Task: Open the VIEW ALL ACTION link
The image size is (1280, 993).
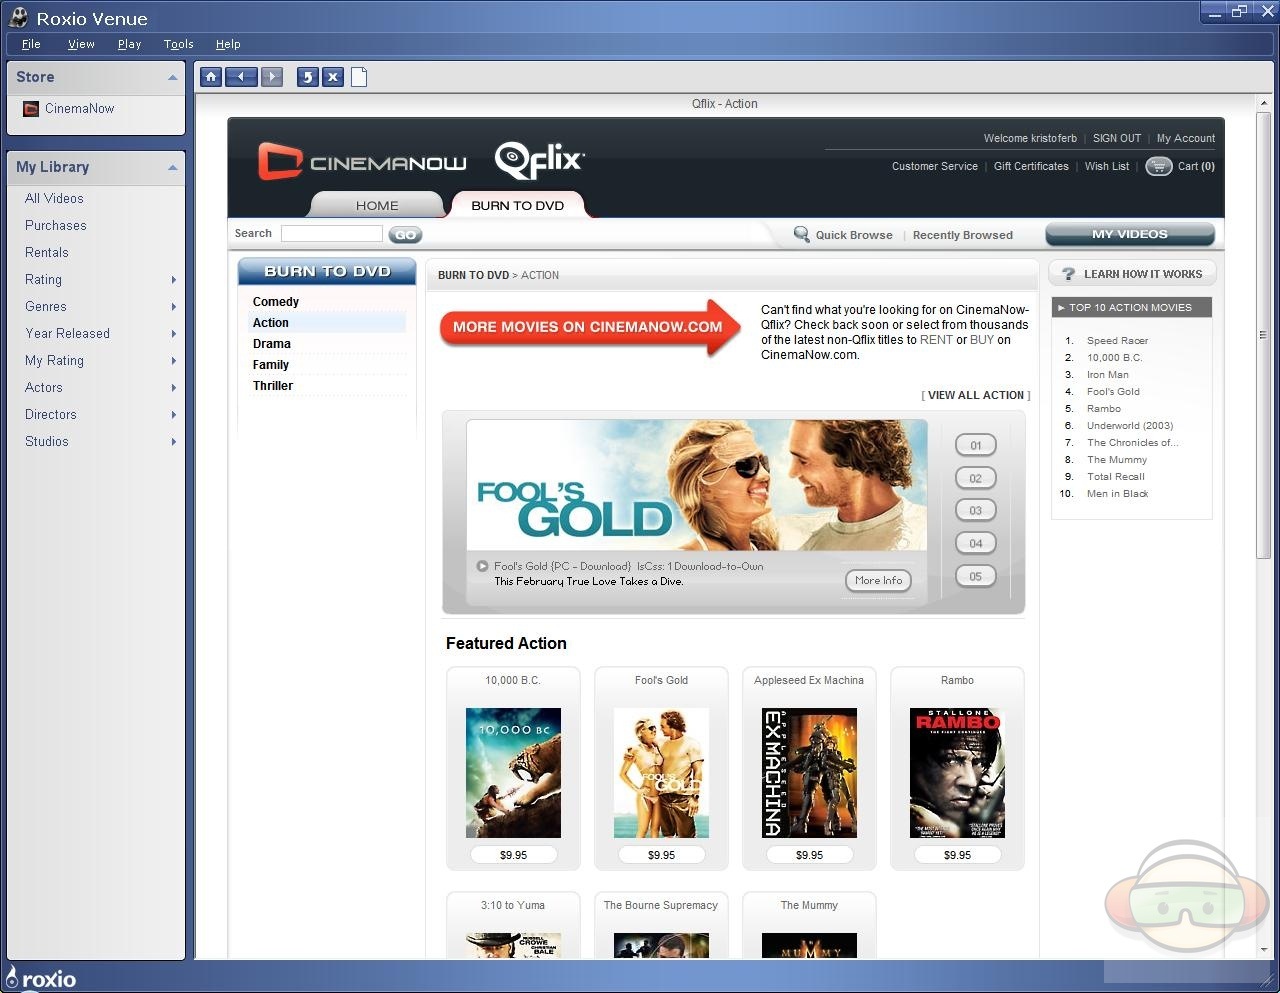Action: [x=975, y=395]
